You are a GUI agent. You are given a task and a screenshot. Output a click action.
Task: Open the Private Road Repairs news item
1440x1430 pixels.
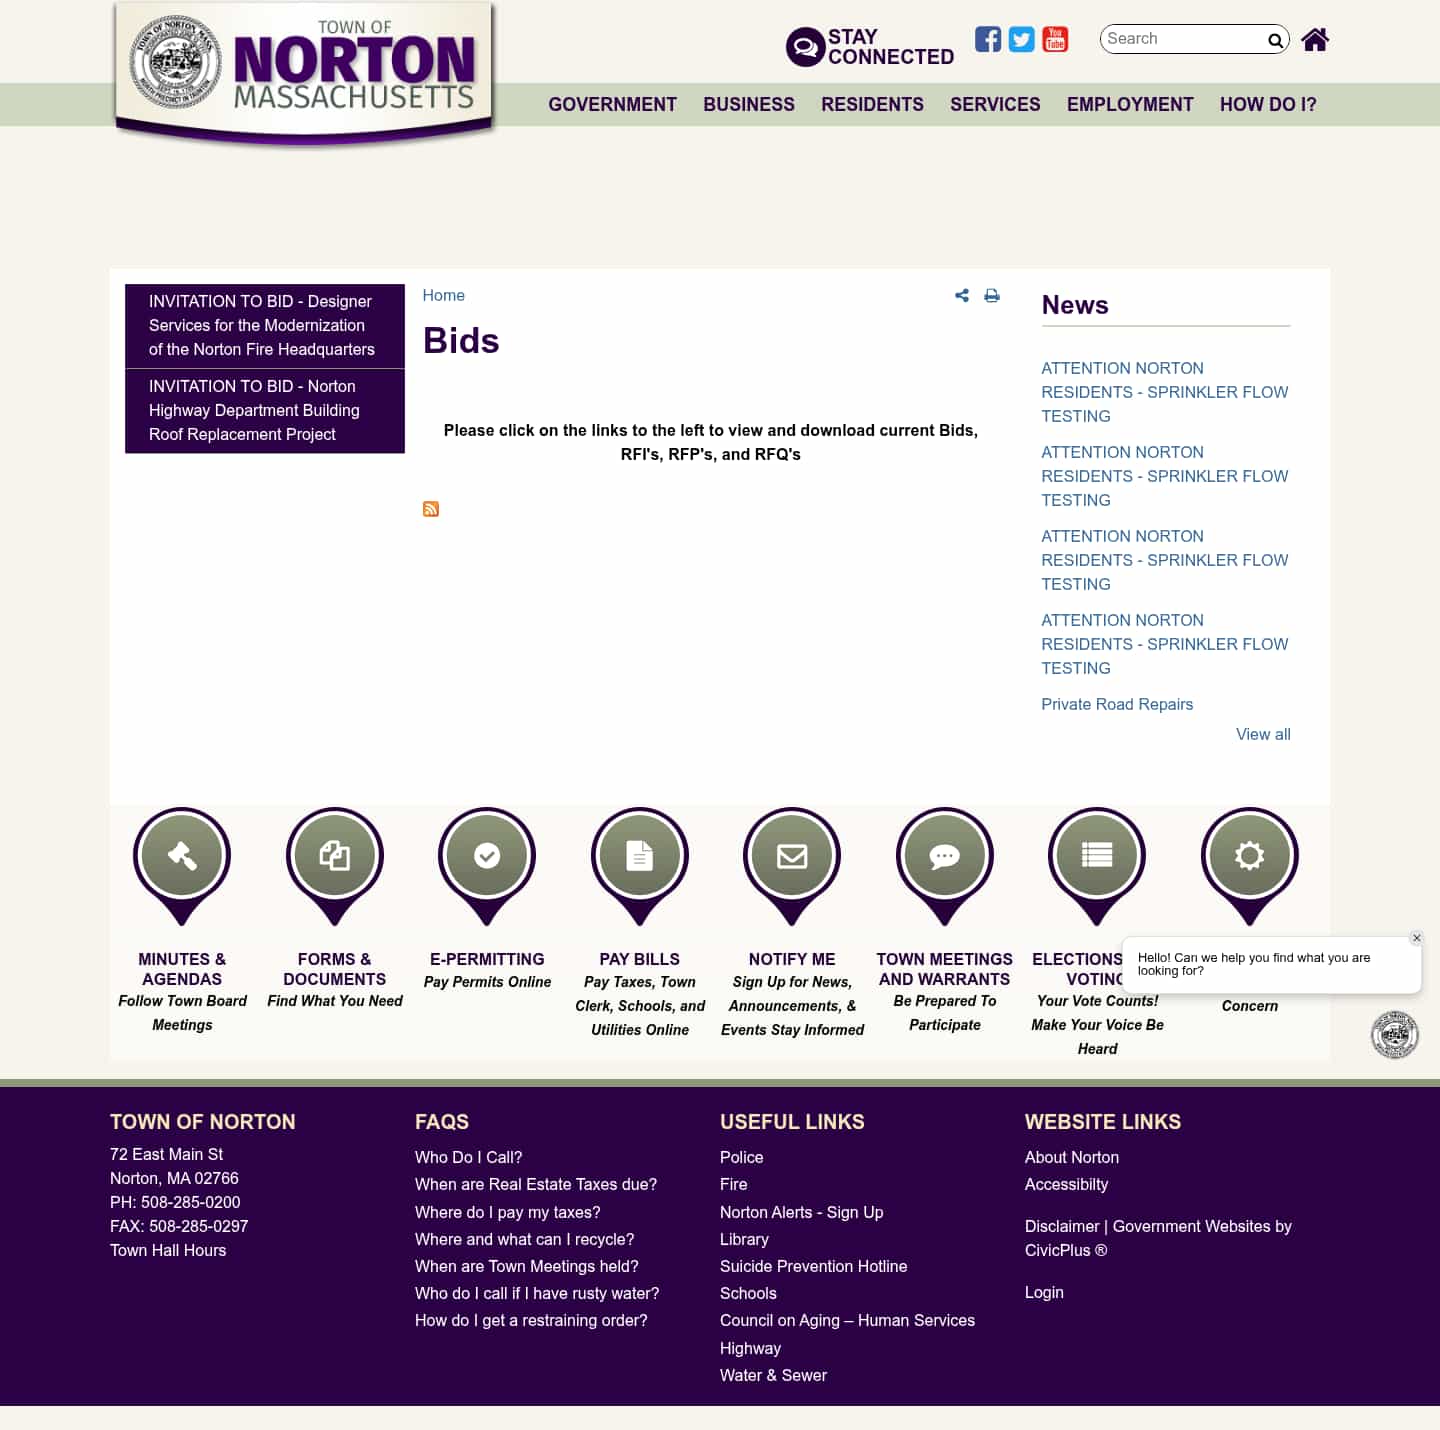(x=1117, y=704)
